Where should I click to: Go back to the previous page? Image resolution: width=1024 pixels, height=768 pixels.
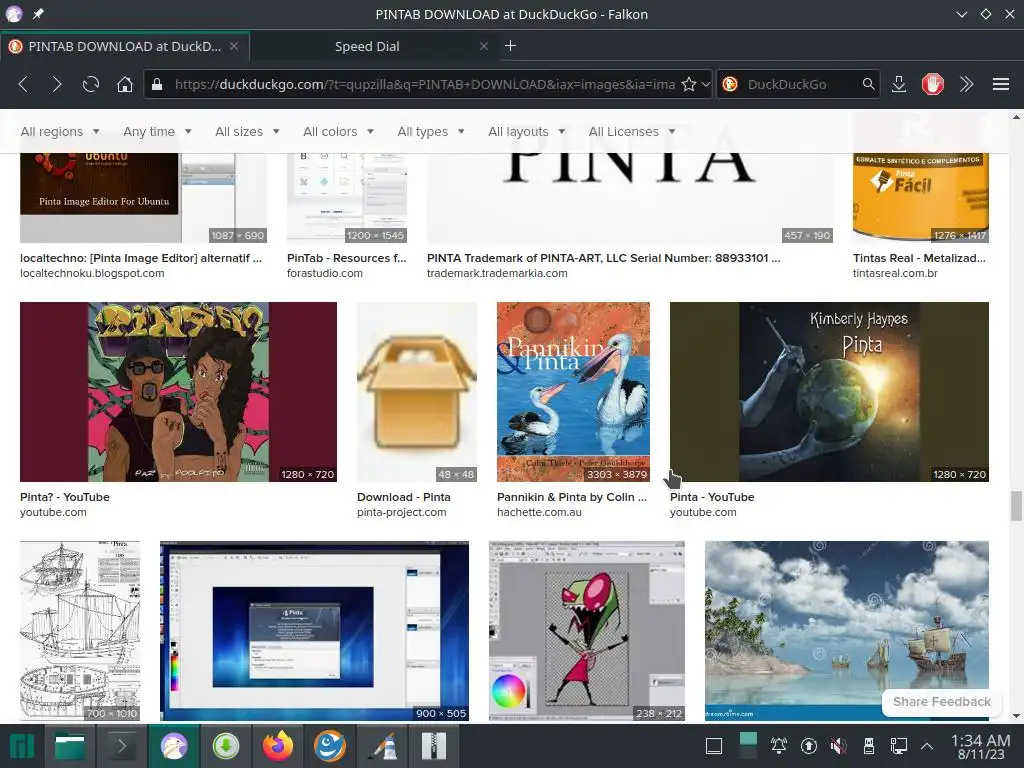[x=24, y=84]
